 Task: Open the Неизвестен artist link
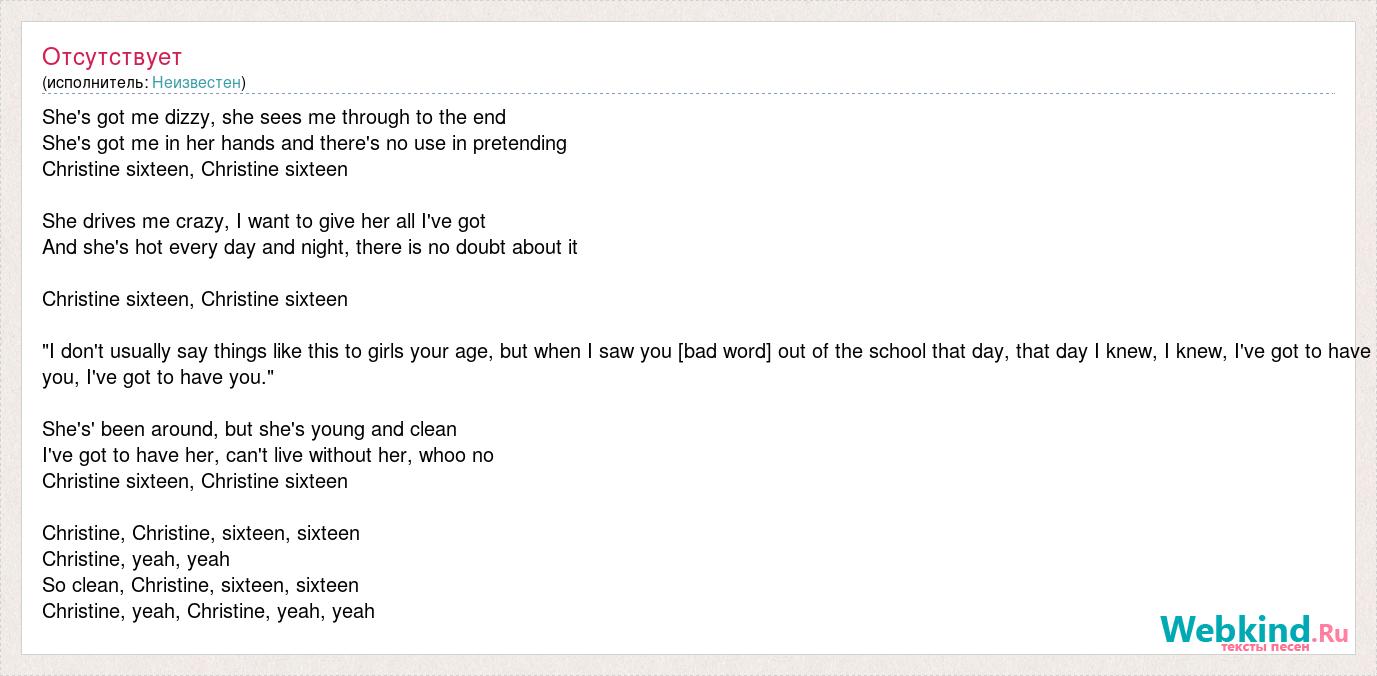click(x=196, y=82)
